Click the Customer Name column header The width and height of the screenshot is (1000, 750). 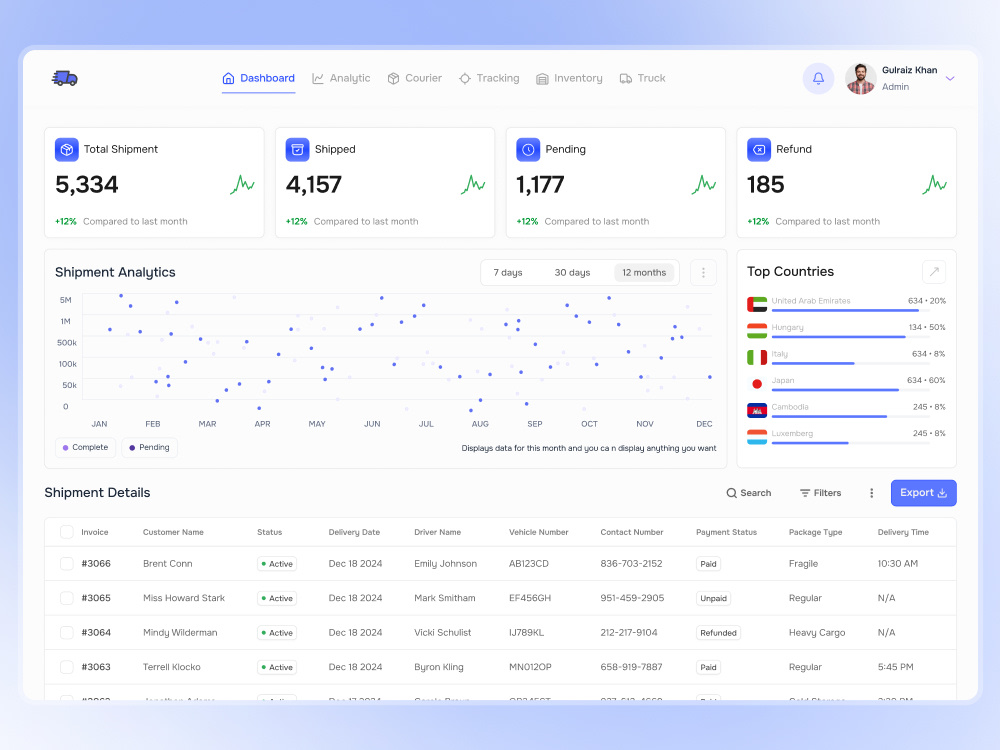[173, 532]
